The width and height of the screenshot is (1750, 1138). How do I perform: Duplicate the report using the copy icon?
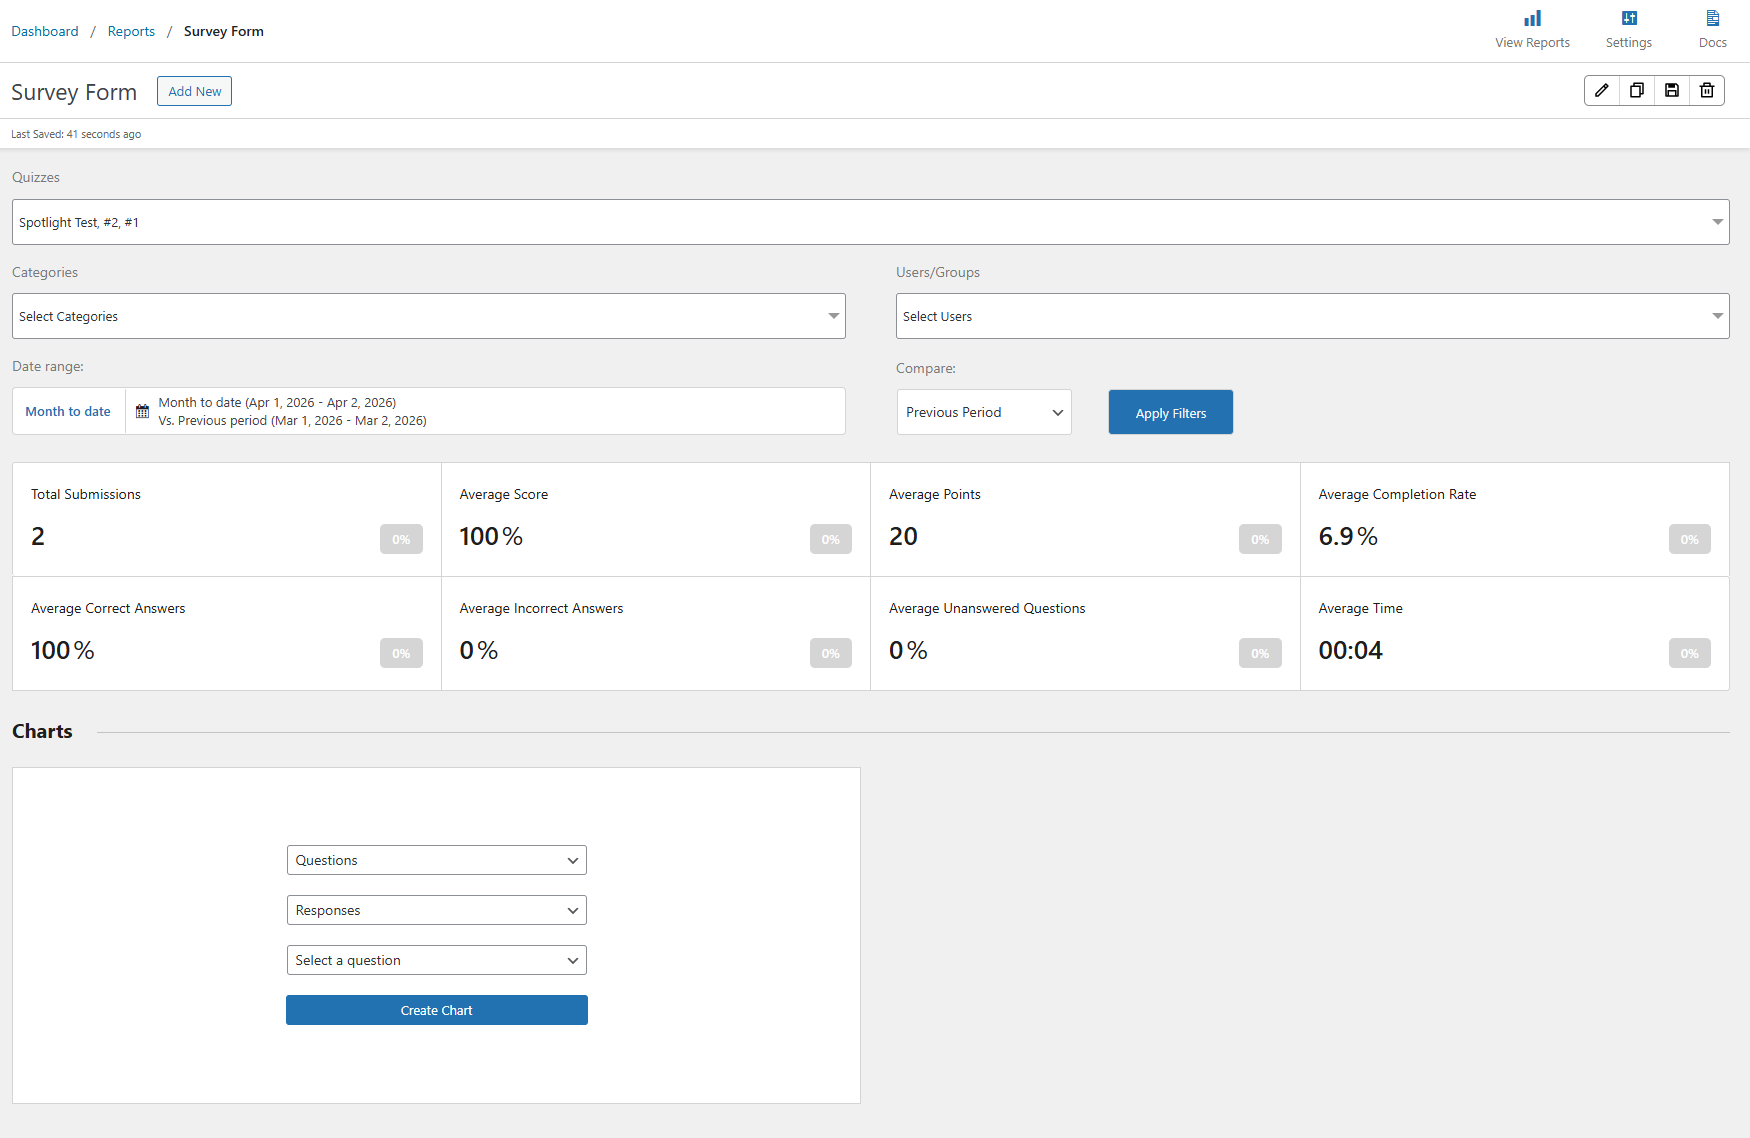1637,90
